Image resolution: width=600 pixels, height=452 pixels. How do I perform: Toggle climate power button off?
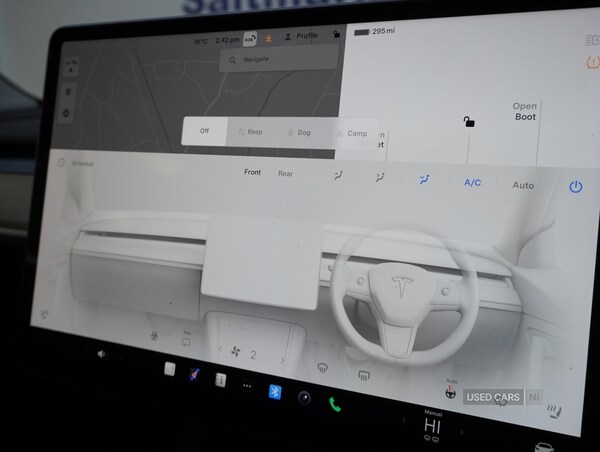coord(575,187)
